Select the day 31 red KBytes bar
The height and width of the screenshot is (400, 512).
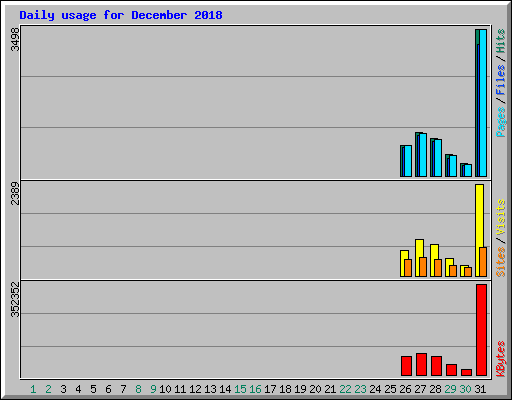pyautogui.click(x=481, y=330)
